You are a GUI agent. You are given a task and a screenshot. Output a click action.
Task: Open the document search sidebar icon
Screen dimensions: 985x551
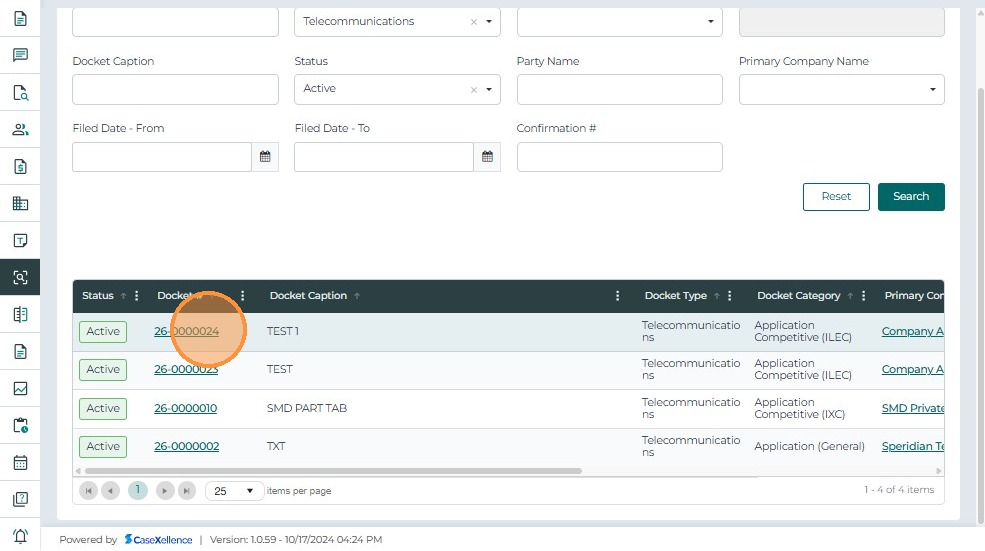[20, 93]
